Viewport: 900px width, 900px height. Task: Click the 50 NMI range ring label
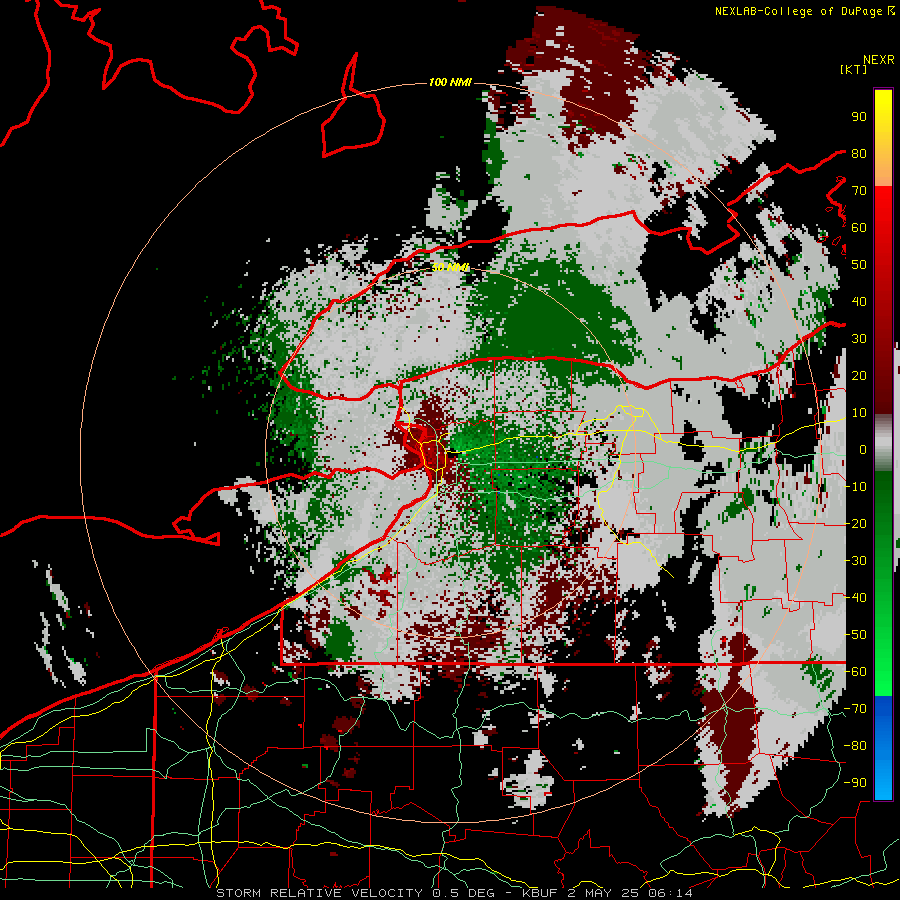pos(450,267)
